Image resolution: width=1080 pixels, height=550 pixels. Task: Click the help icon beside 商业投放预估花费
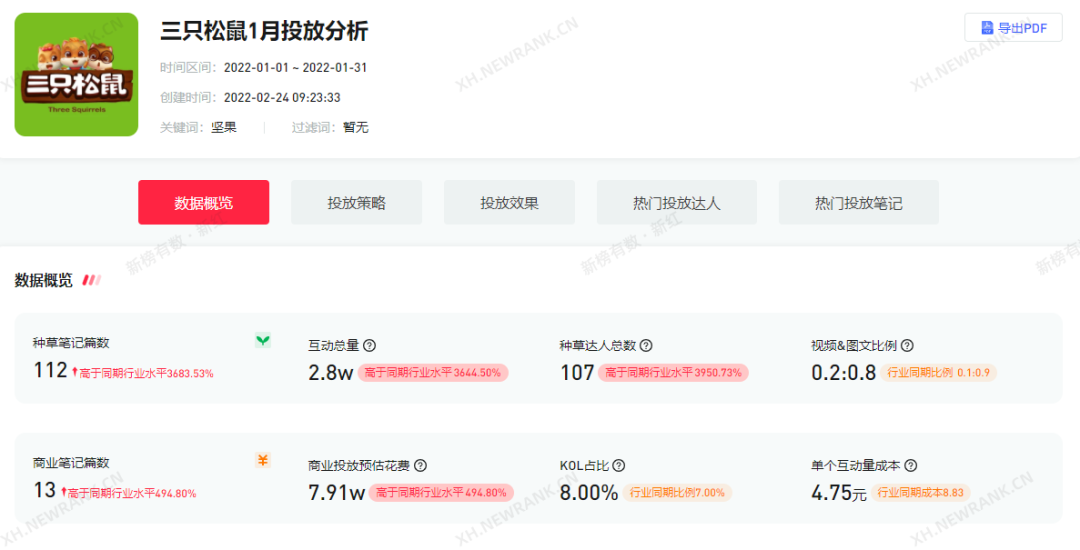[420, 466]
